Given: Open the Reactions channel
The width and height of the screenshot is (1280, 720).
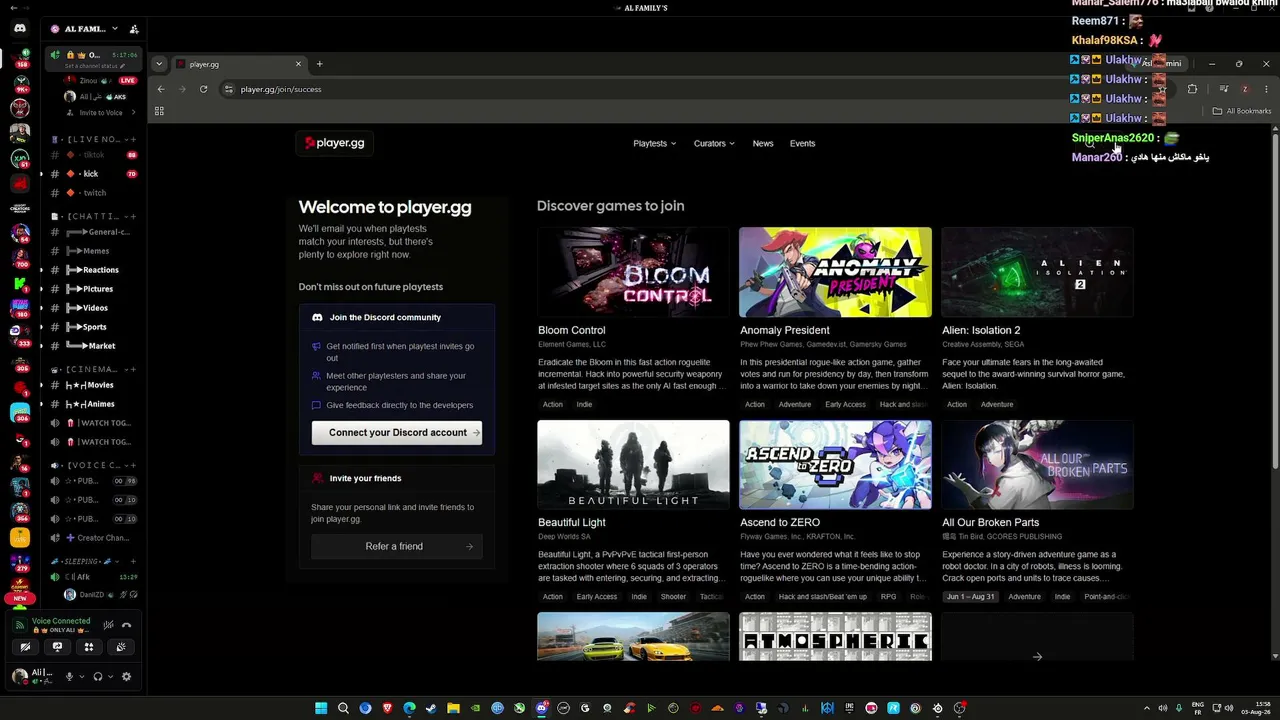Looking at the screenshot, I should pyautogui.click(x=95, y=270).
